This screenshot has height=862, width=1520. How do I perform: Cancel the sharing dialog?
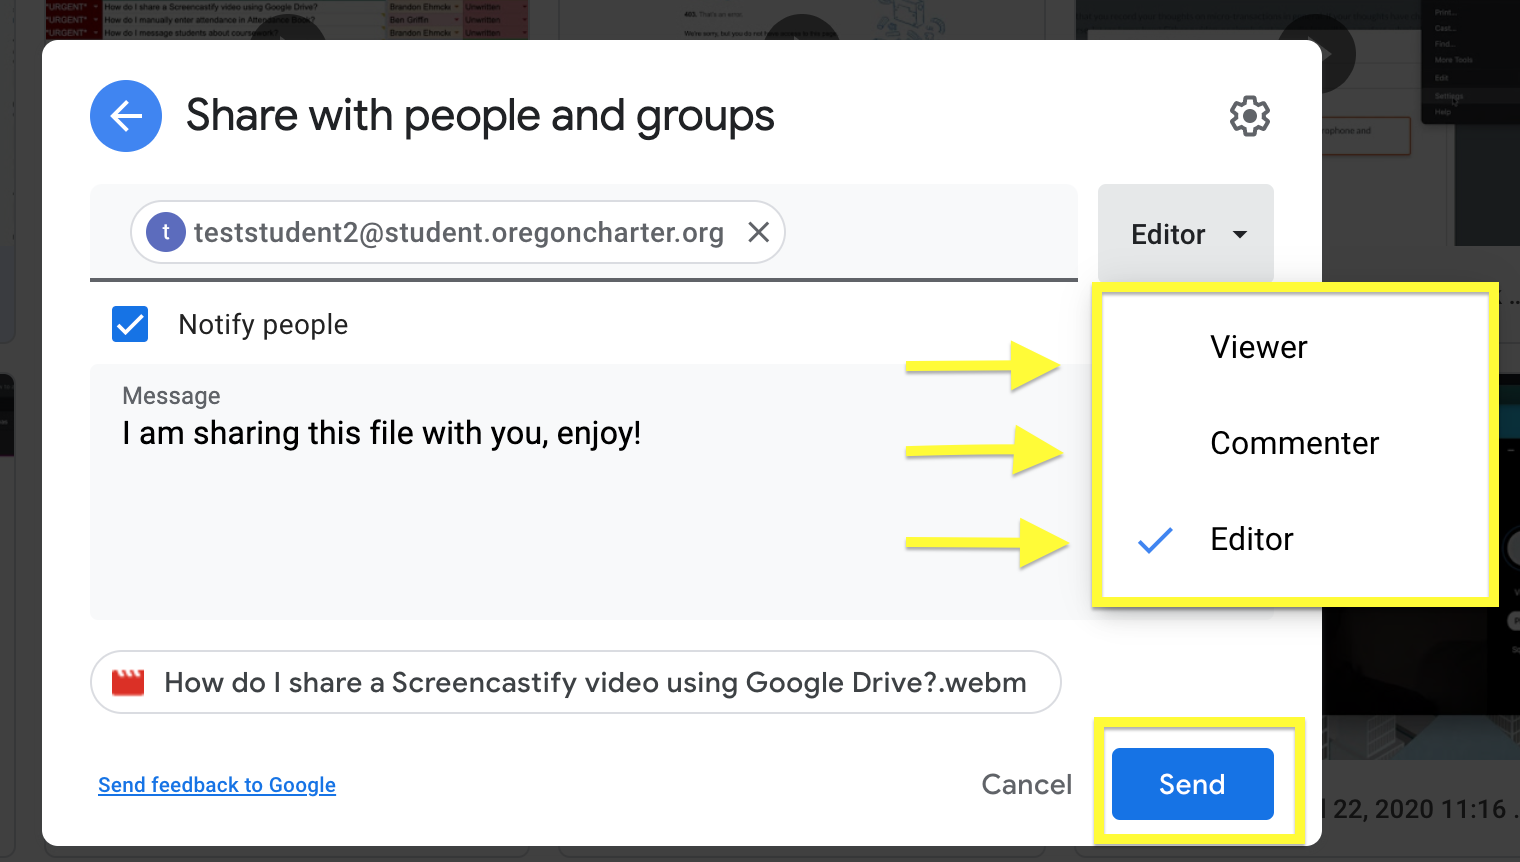[x=1027, y=784]
